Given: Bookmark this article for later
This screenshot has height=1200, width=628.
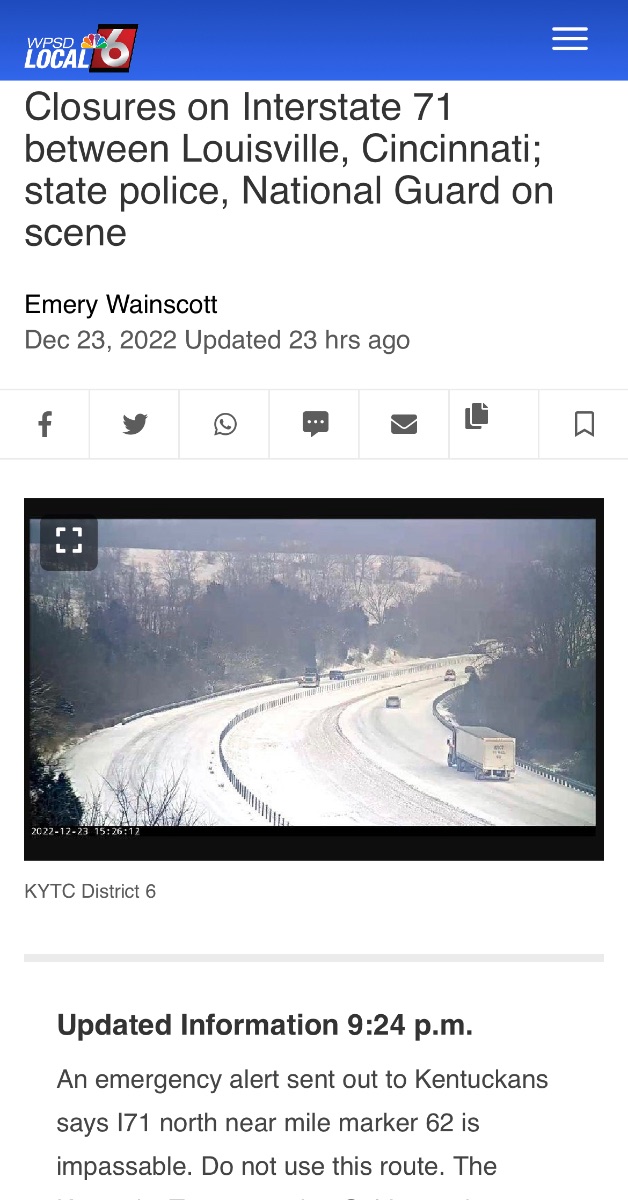Looking at the screenshot, I should (x=584, y=424).
